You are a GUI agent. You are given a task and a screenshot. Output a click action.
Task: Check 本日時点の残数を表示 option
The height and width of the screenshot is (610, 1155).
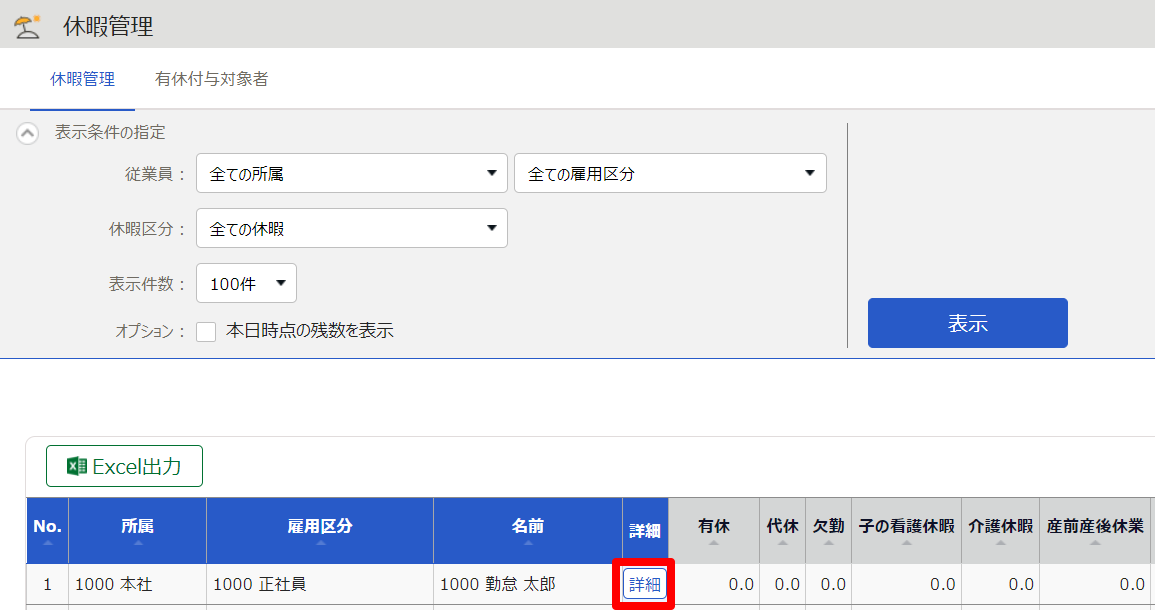(206, 332)
